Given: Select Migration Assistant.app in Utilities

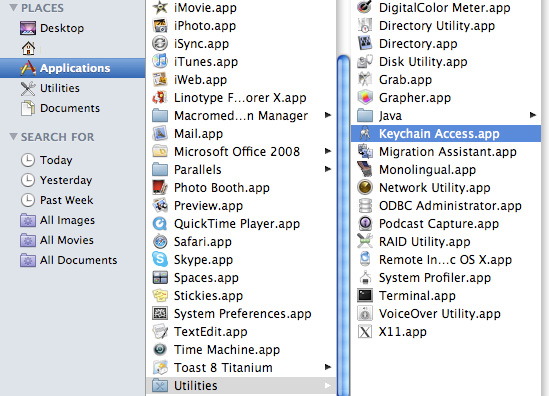Looking at the screenshot, I should pos(446,152).
